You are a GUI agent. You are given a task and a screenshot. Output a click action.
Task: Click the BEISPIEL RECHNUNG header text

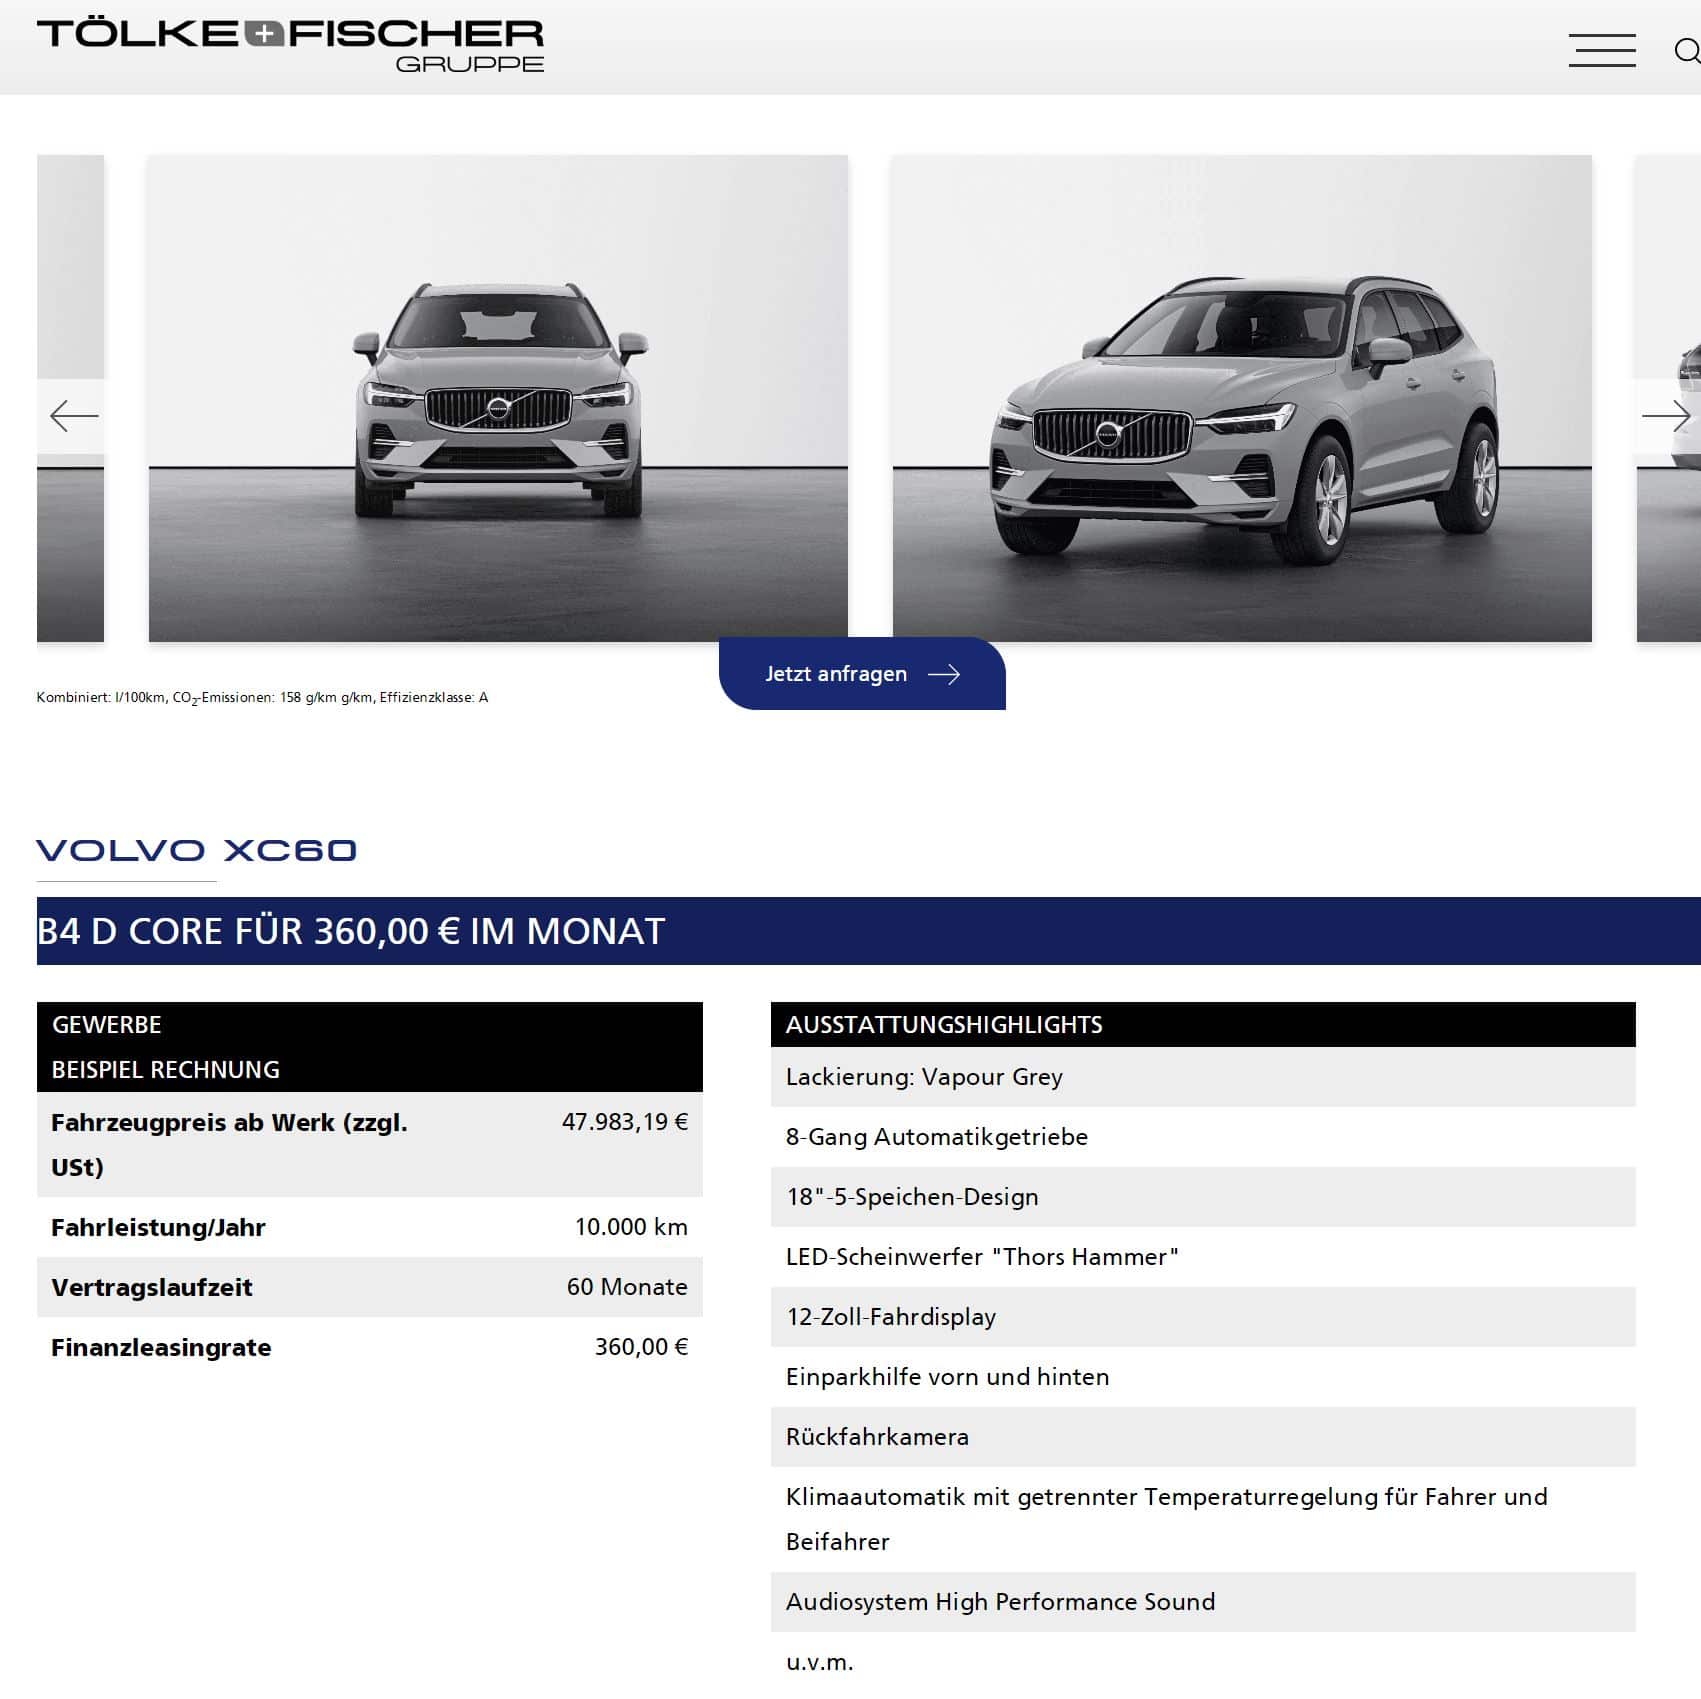click(x=166, y=1070)
